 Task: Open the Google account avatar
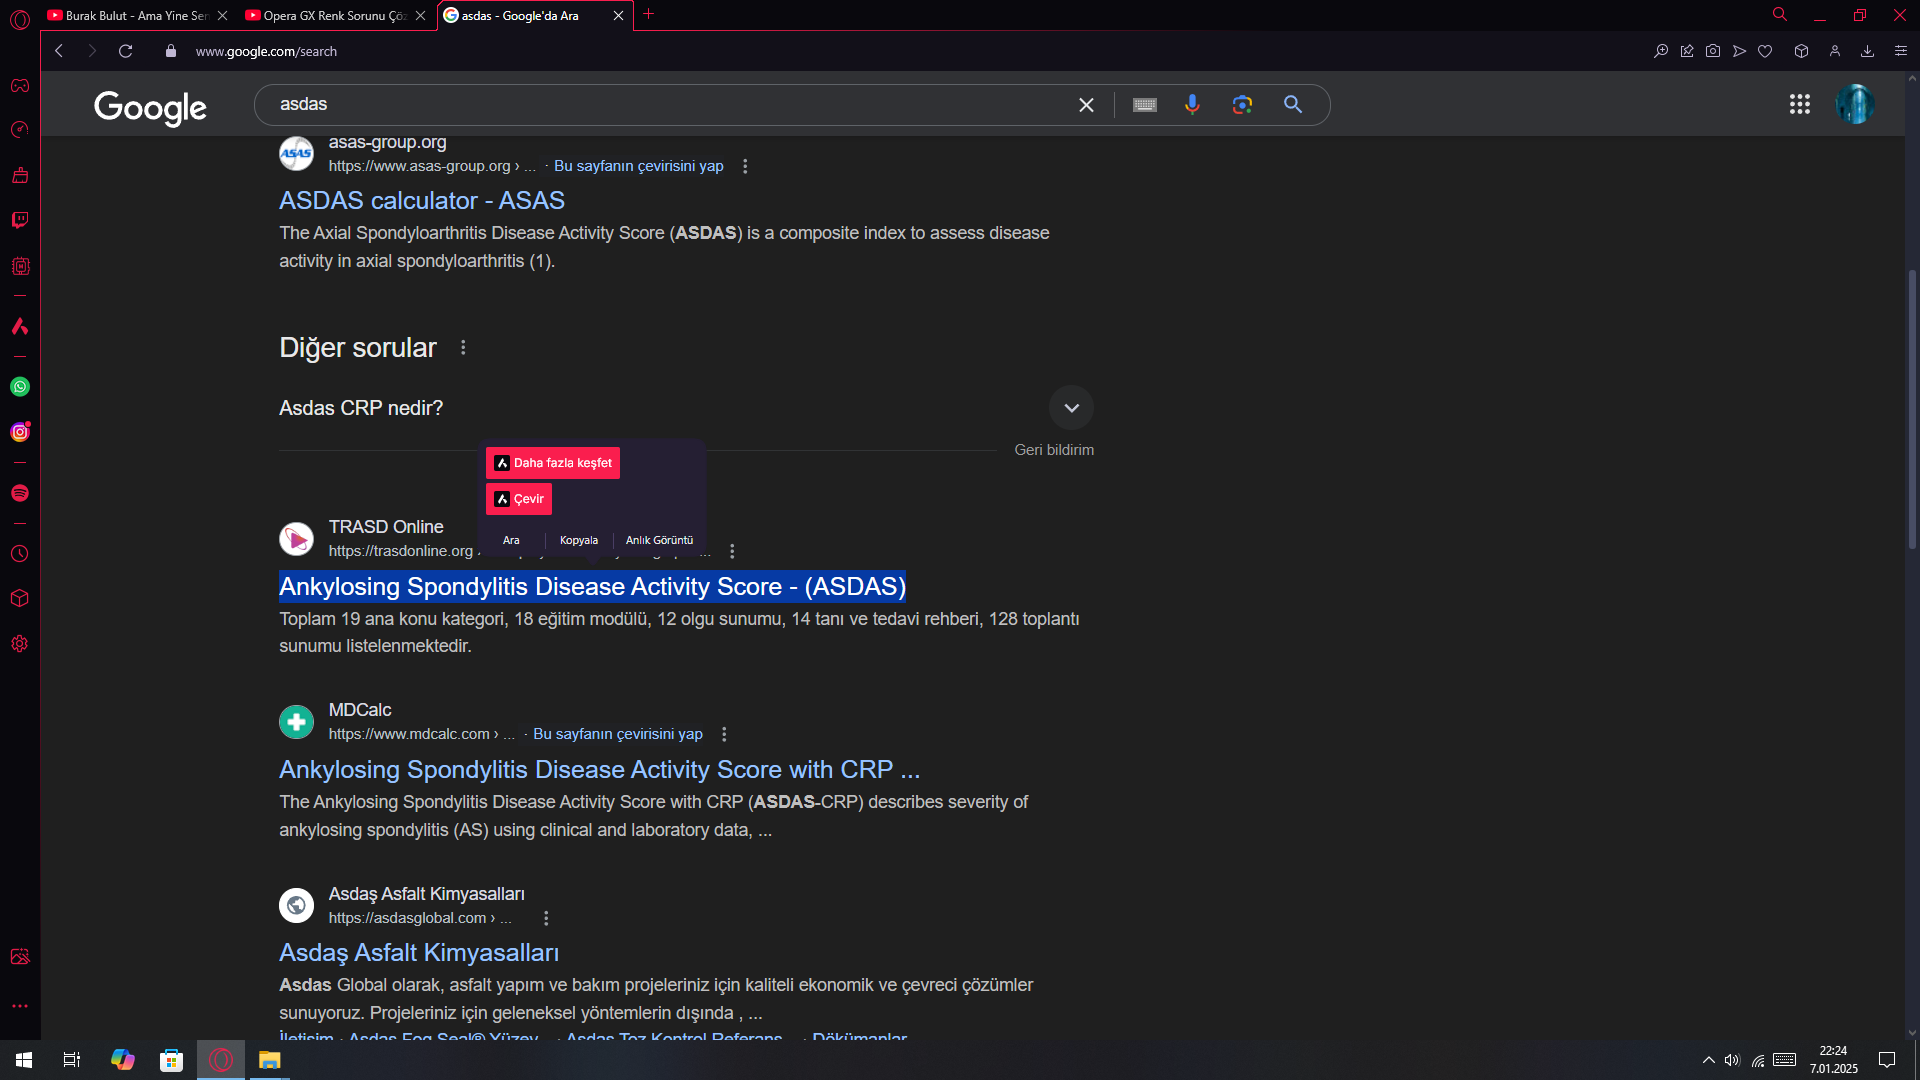1855,104
